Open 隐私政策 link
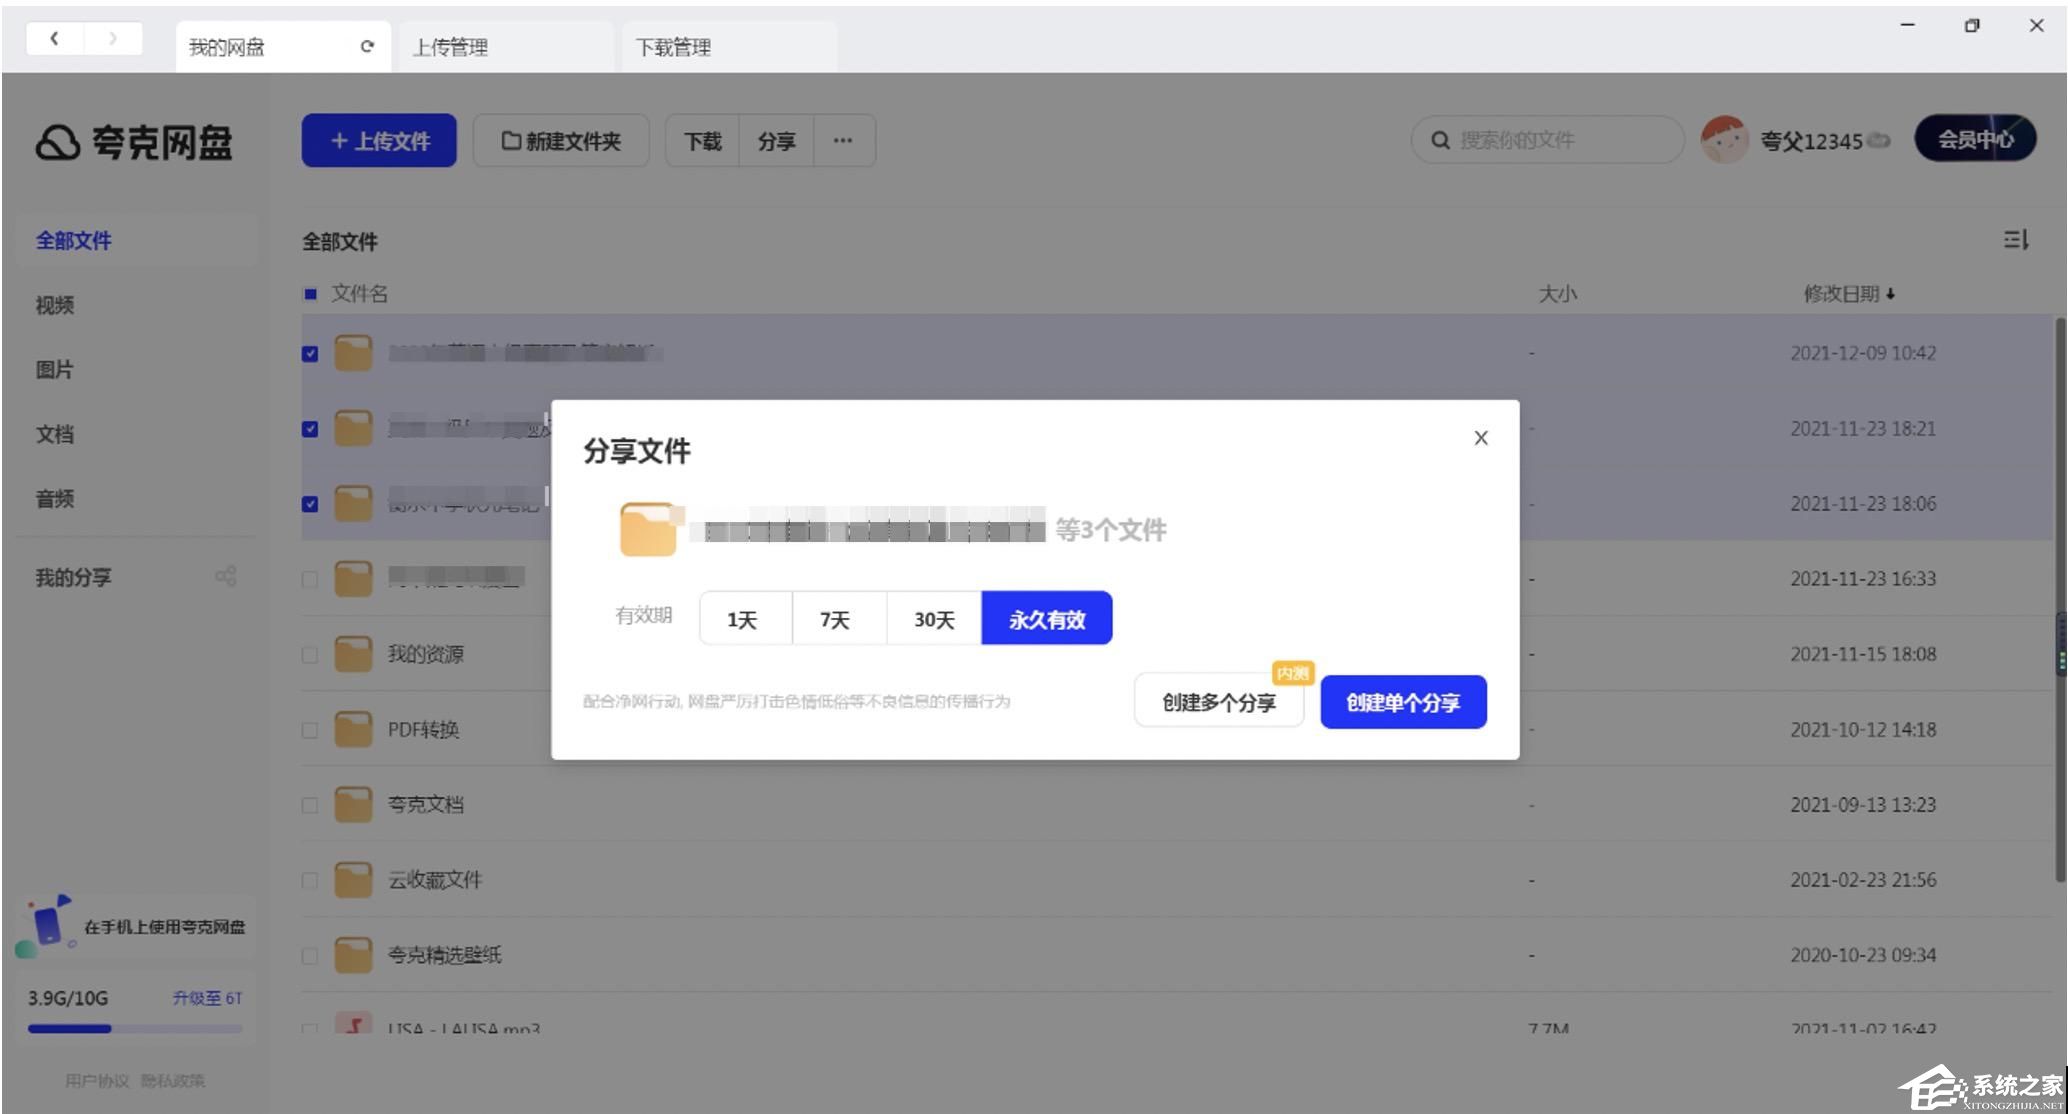Viewport: 2068px width, 1114px height. pyautogui.click(x=172, y=1081)
